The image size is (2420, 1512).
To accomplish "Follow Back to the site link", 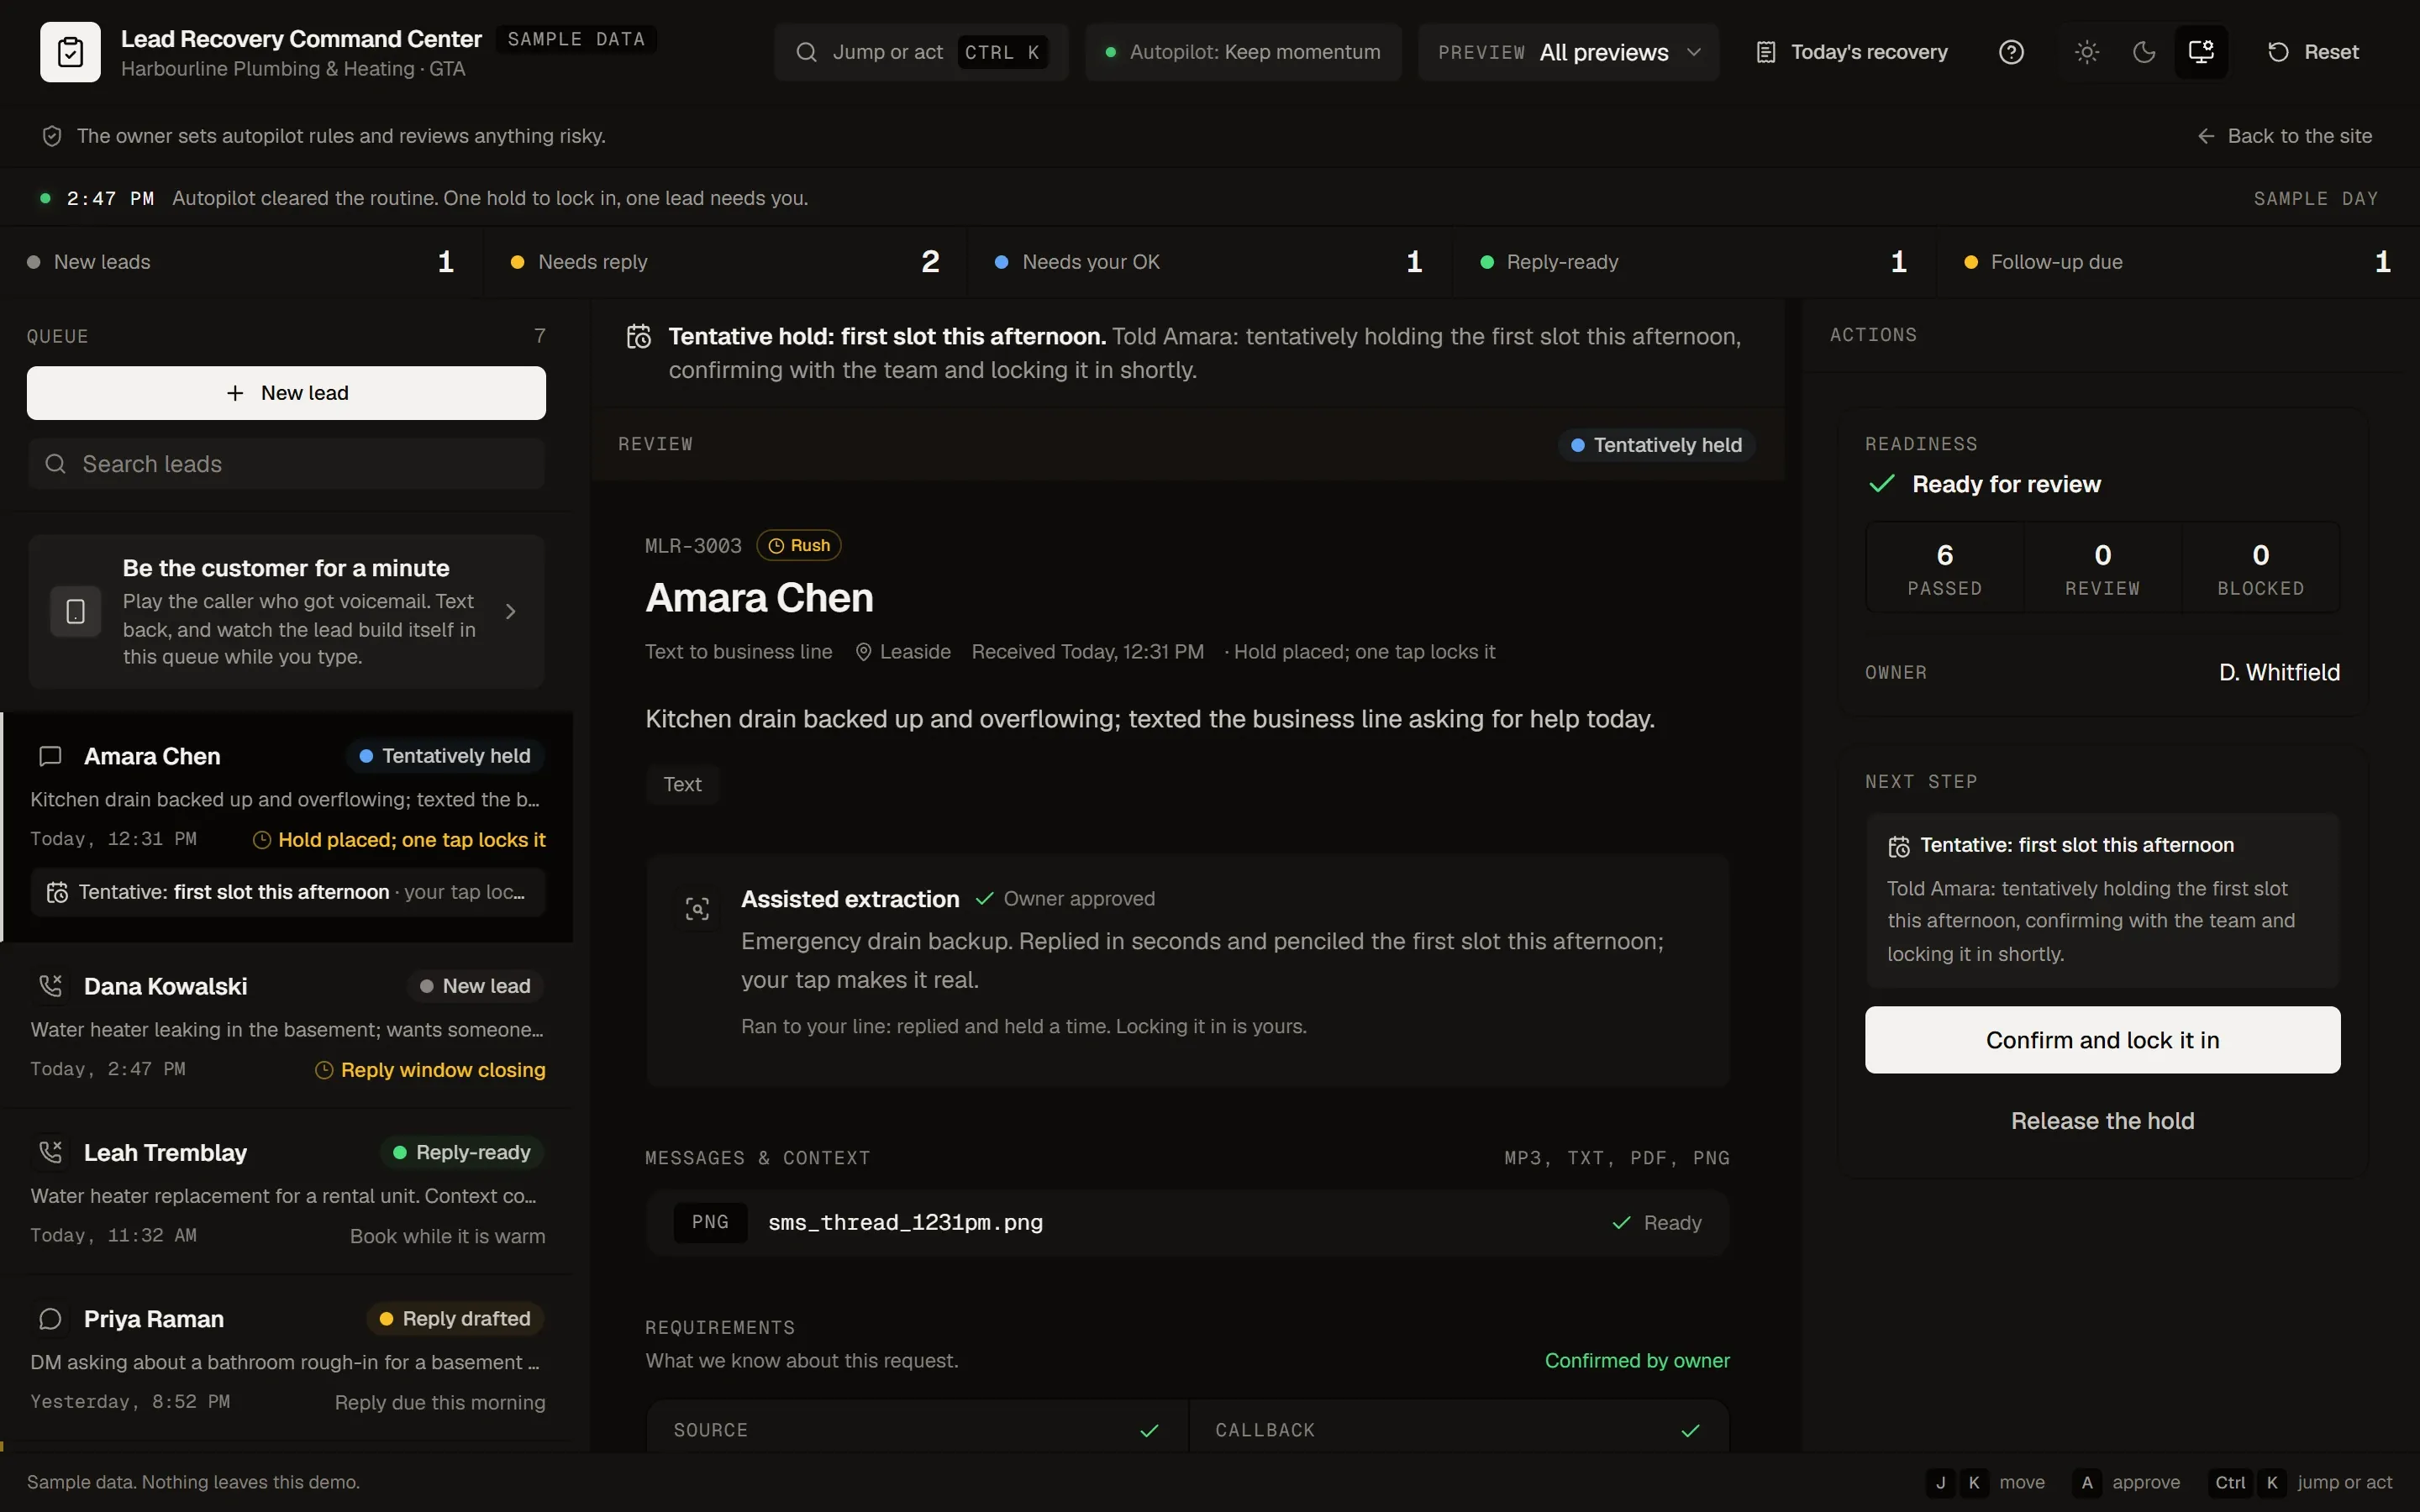I will (x=2284, y=136).
